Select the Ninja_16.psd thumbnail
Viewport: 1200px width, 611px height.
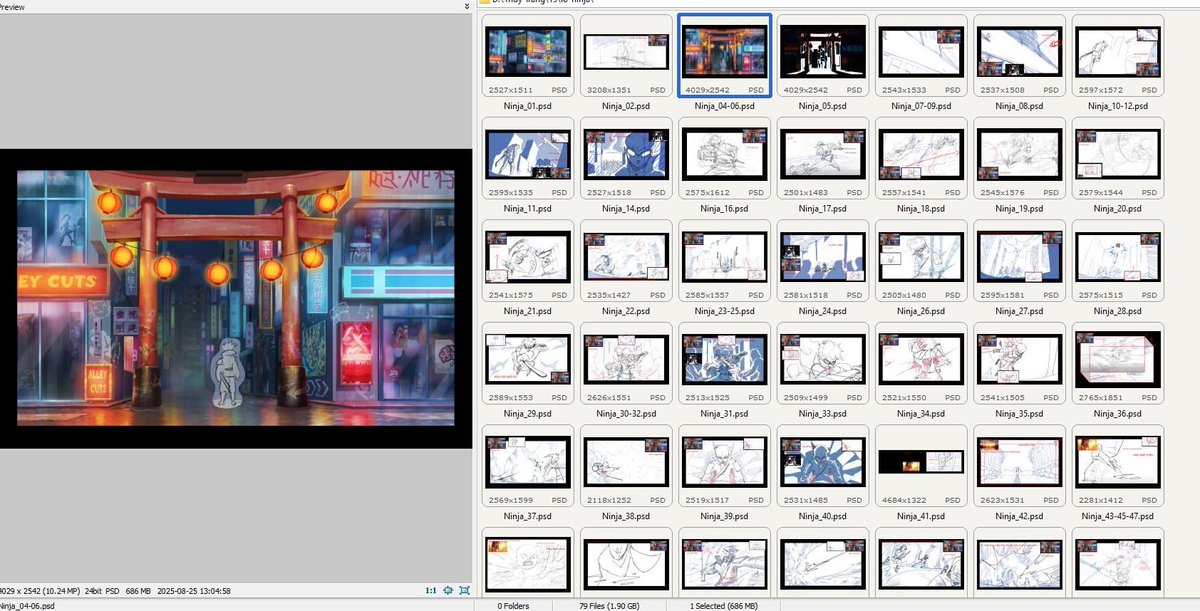[x=724, y=158]
